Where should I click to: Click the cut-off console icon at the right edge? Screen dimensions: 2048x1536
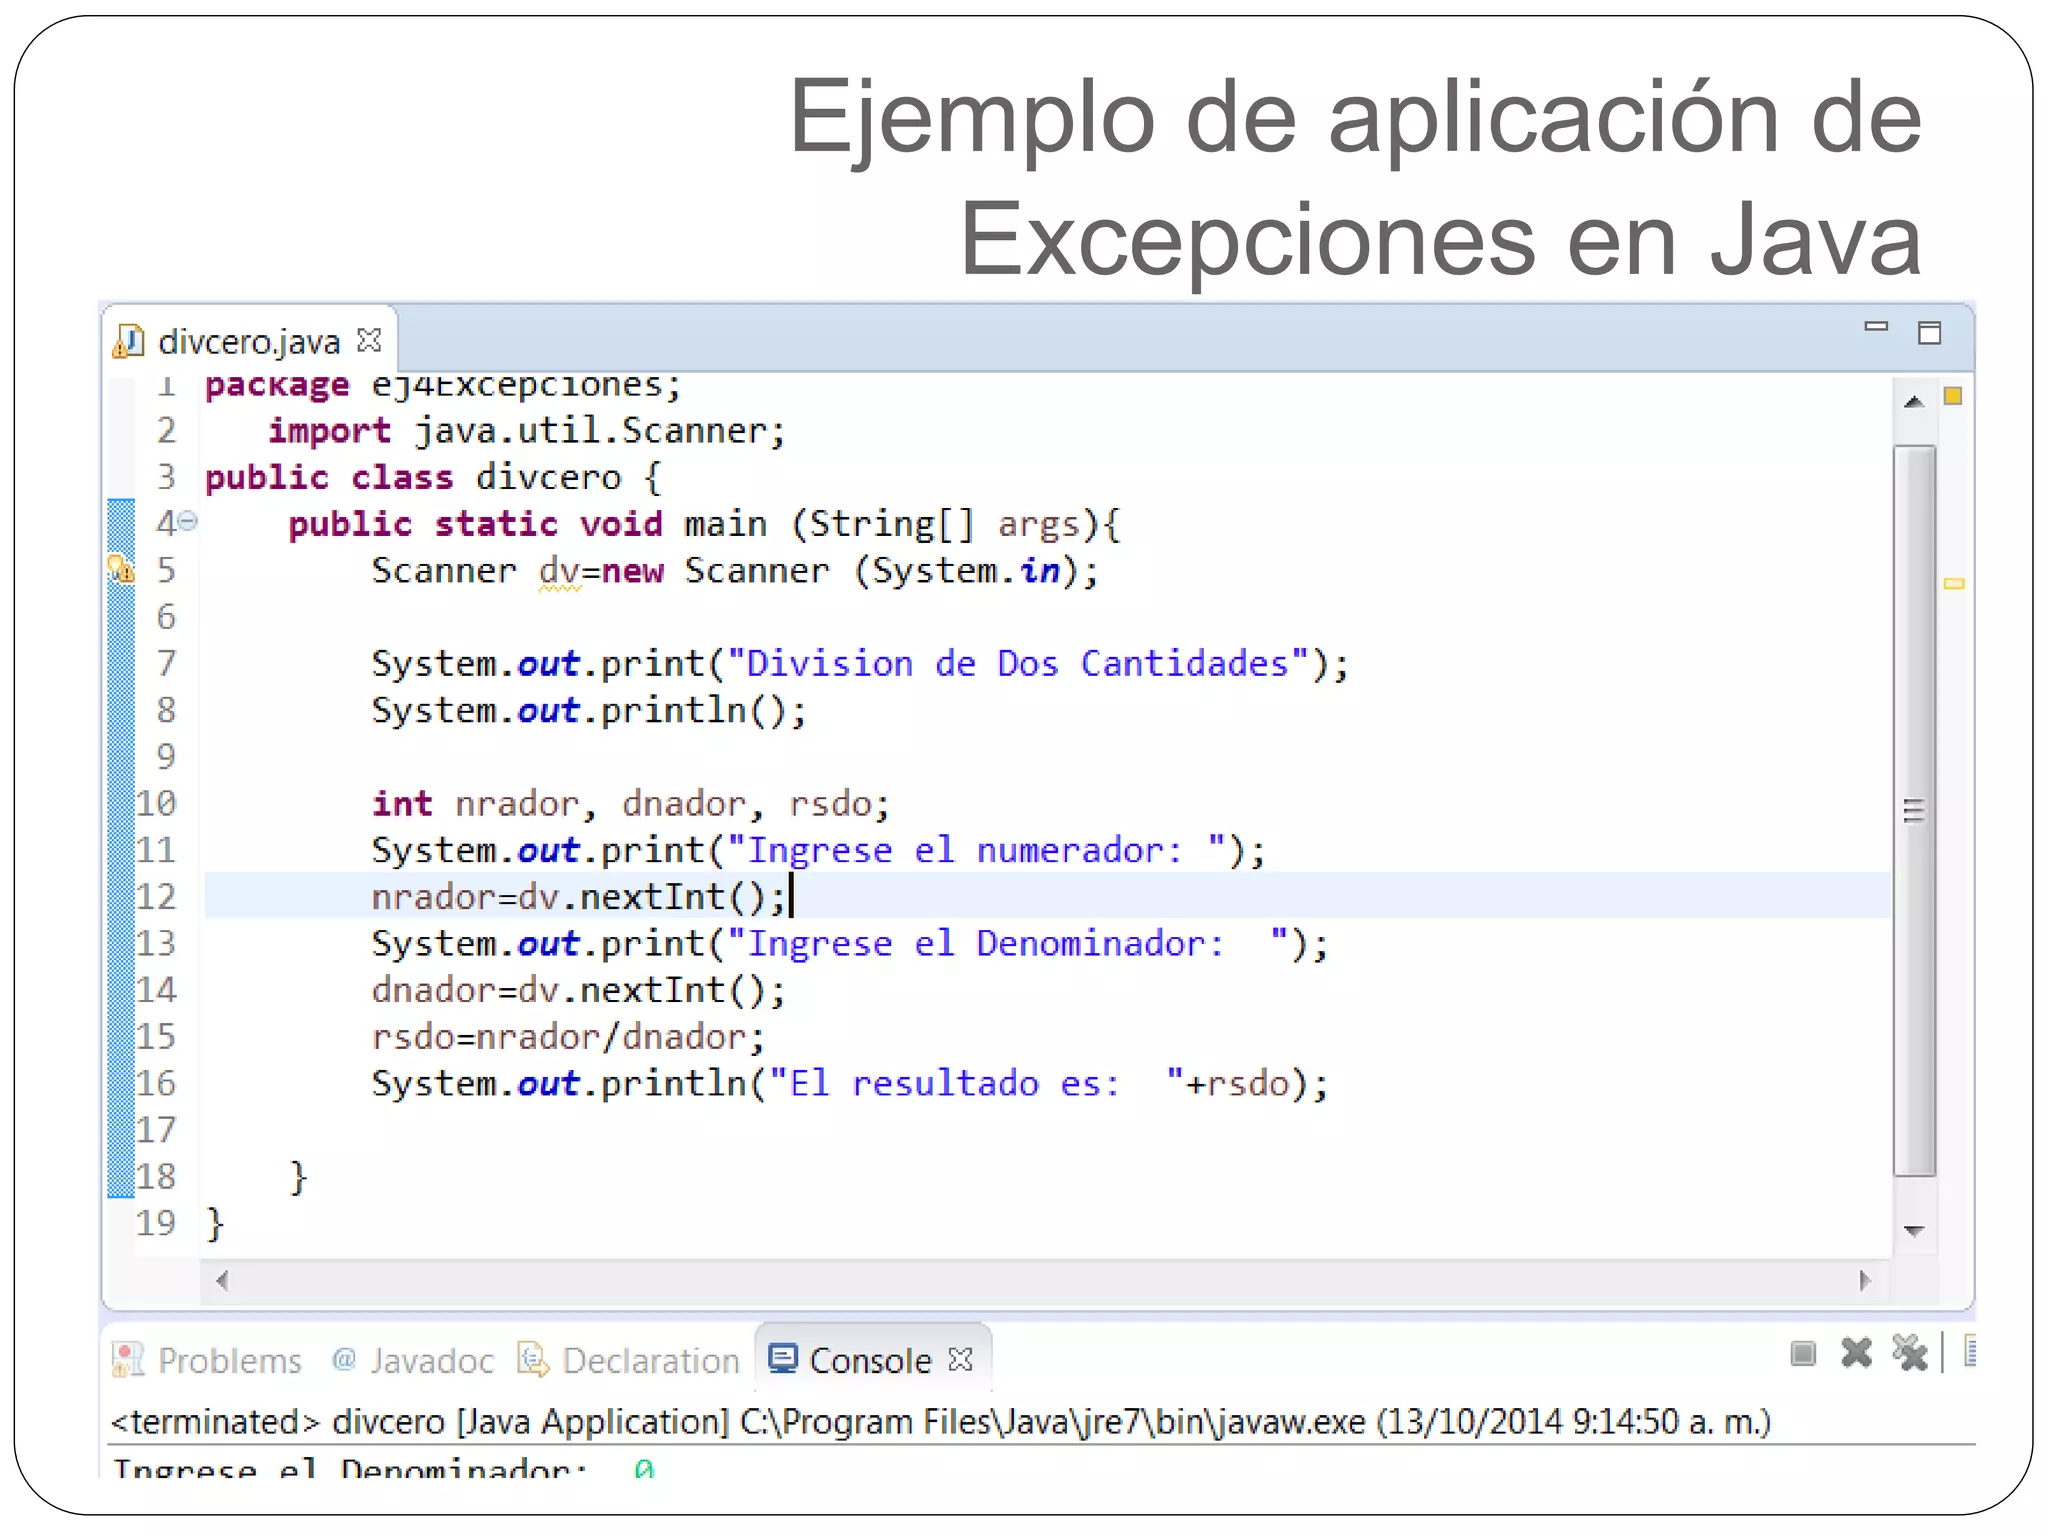tap(1969, 1351)
